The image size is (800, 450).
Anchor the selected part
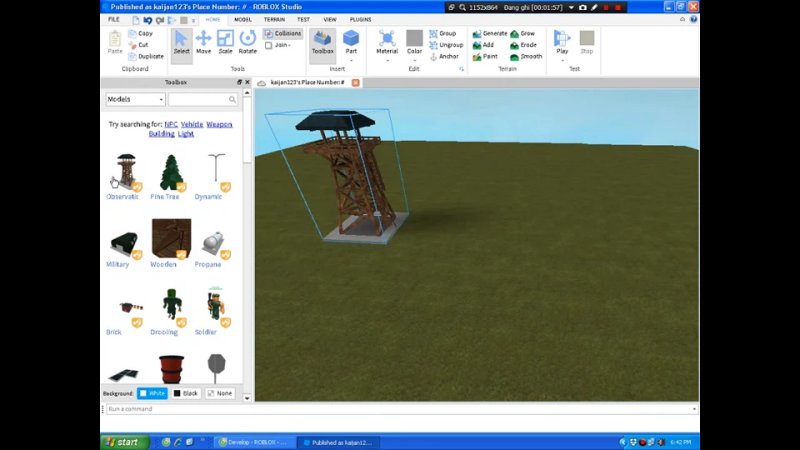(444, 57)
